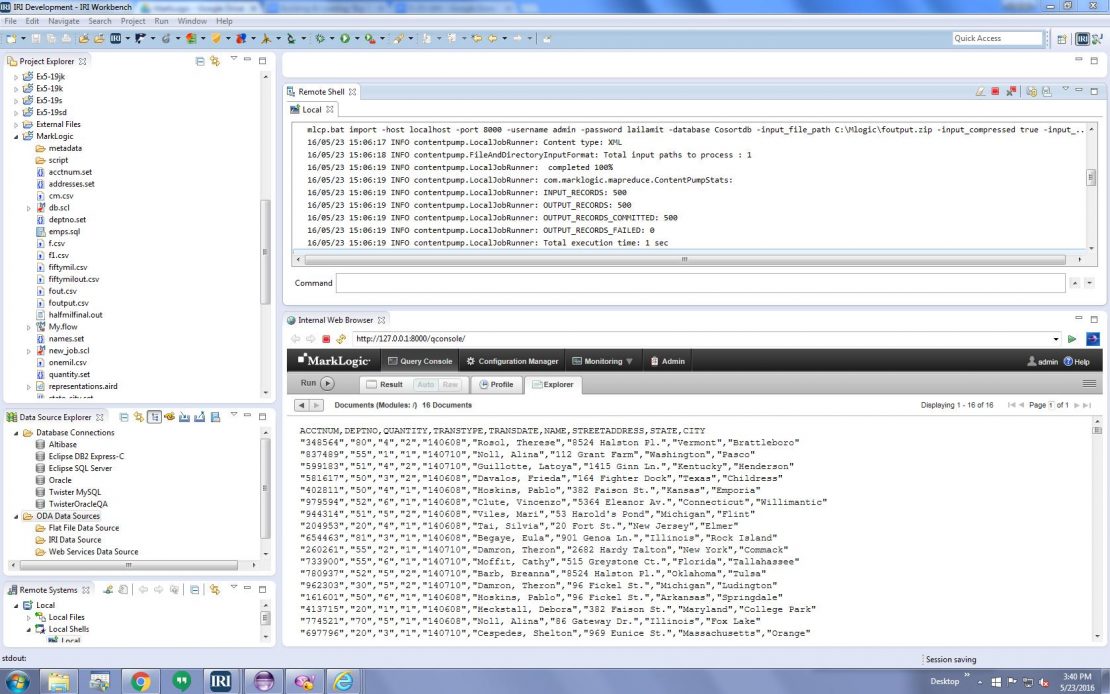Click the Quick Access search field
Viewport: 1110px width, 694px height.
coord(997,38)
